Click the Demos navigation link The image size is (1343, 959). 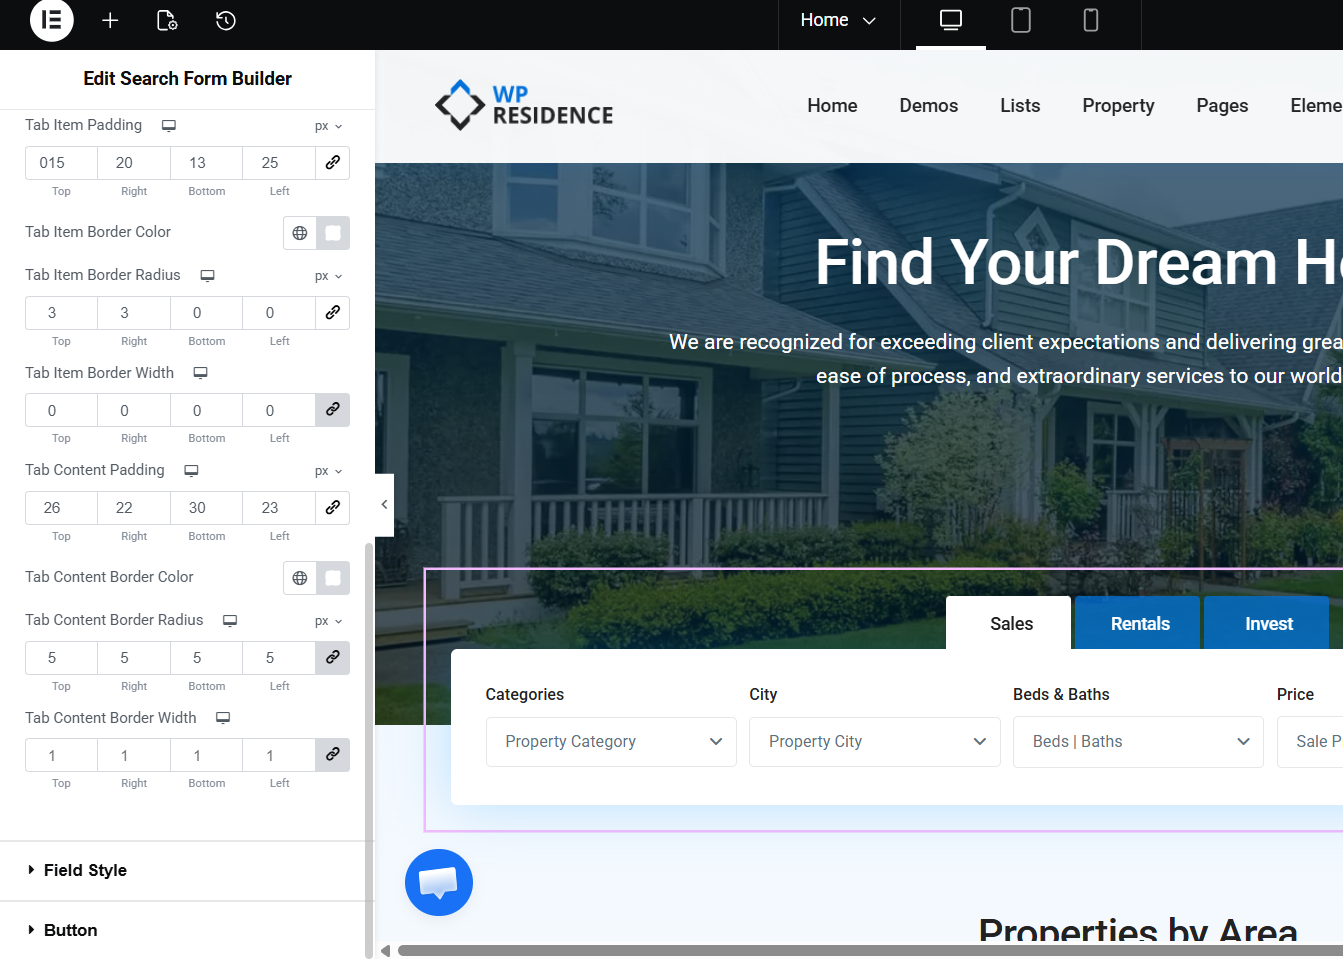click(x=928, y=106)
